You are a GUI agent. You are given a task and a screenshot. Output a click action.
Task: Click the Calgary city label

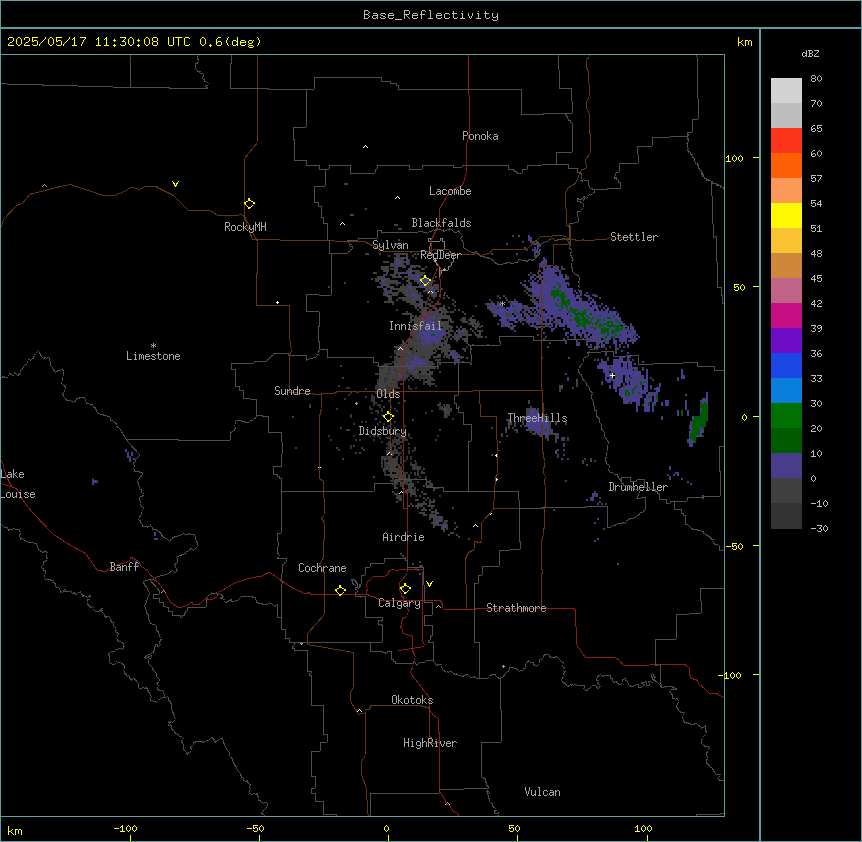click(399, 603)
